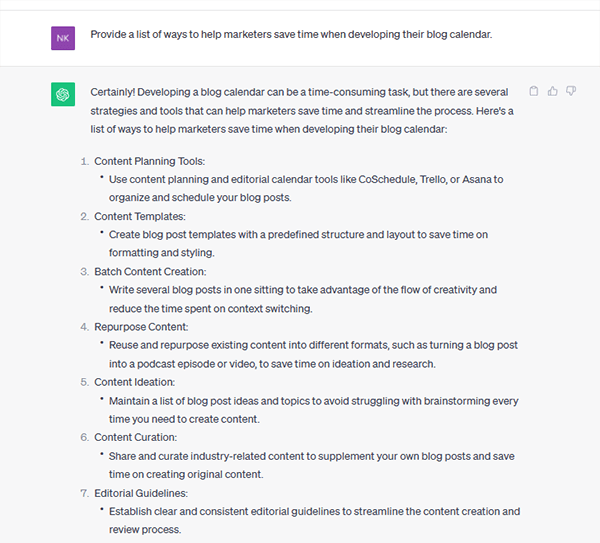This screenshot has width=600, height=543.
Task: Click the user prompt about blog calendar
Action: click(x=291, y=34)
